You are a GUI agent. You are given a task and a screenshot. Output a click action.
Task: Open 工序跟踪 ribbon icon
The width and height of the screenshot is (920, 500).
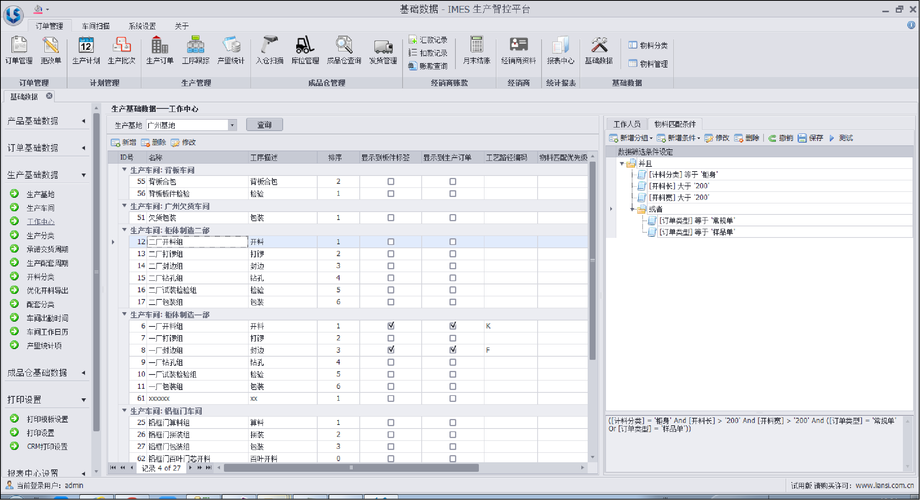click(195, 50)
